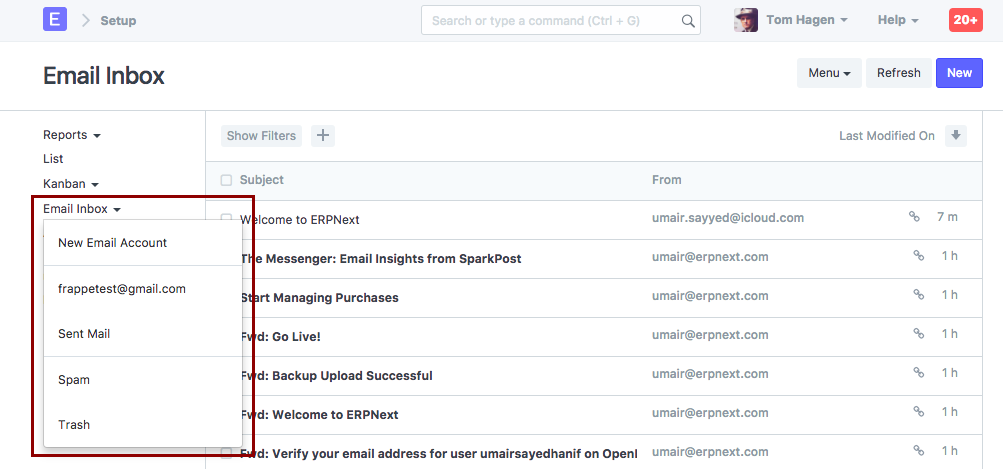1003x469 pixels.
Task: Click the New button
Action: coord(959,73)
